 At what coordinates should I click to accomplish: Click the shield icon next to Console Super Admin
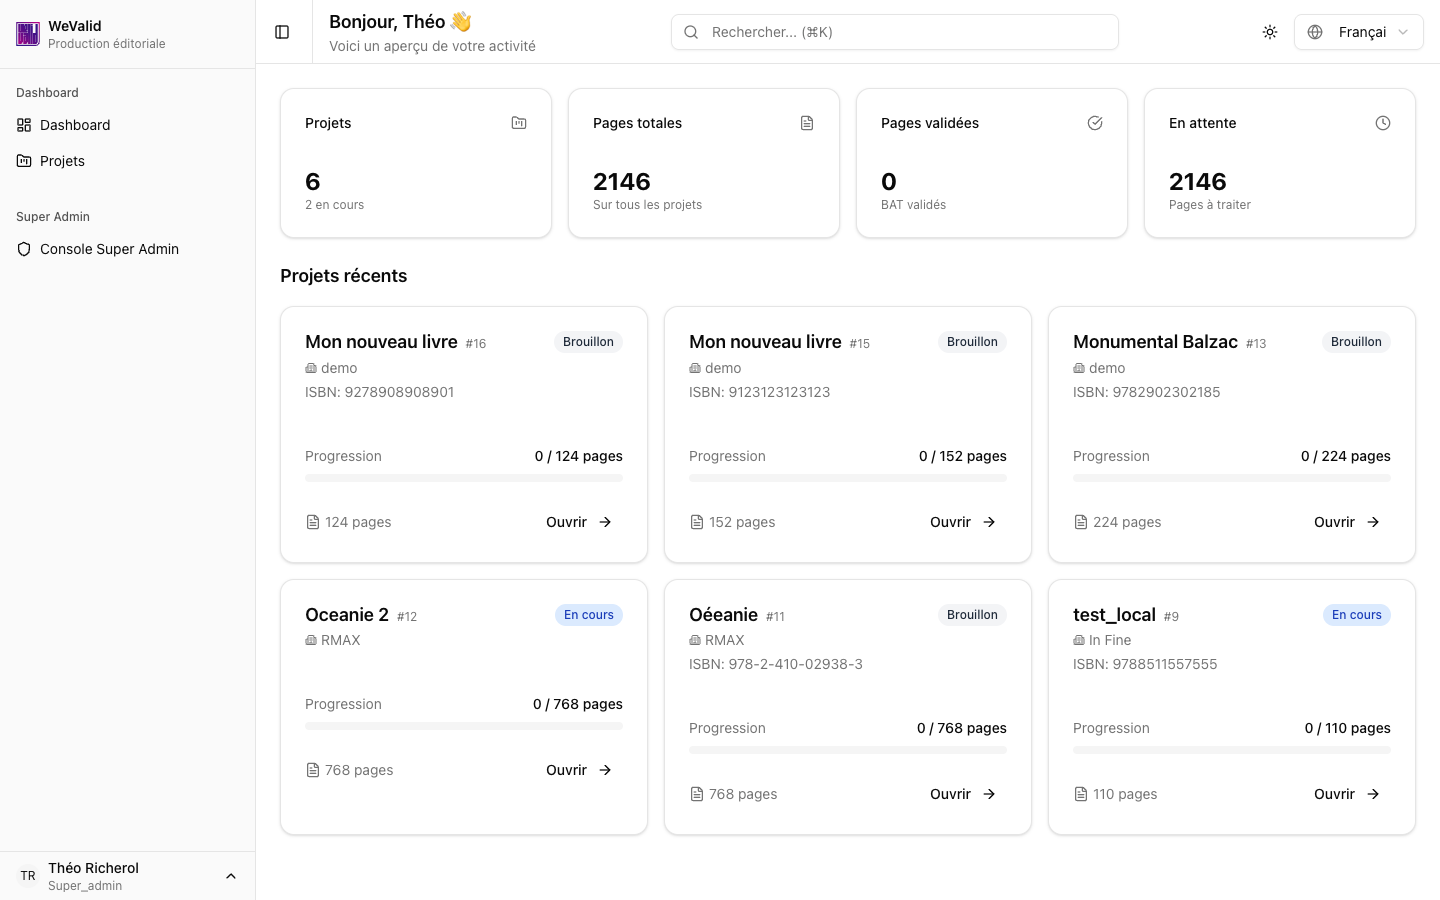coord(24,248)
